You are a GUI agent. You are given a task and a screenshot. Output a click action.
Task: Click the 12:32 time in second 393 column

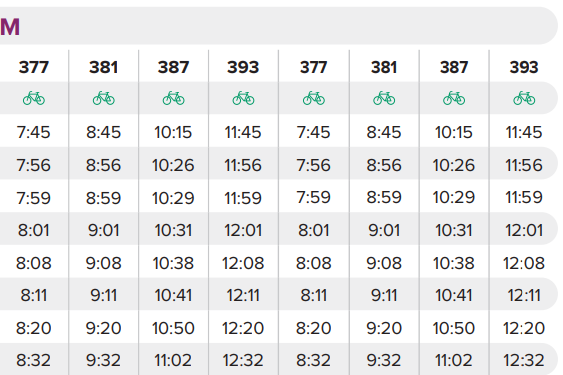[524, 360]
